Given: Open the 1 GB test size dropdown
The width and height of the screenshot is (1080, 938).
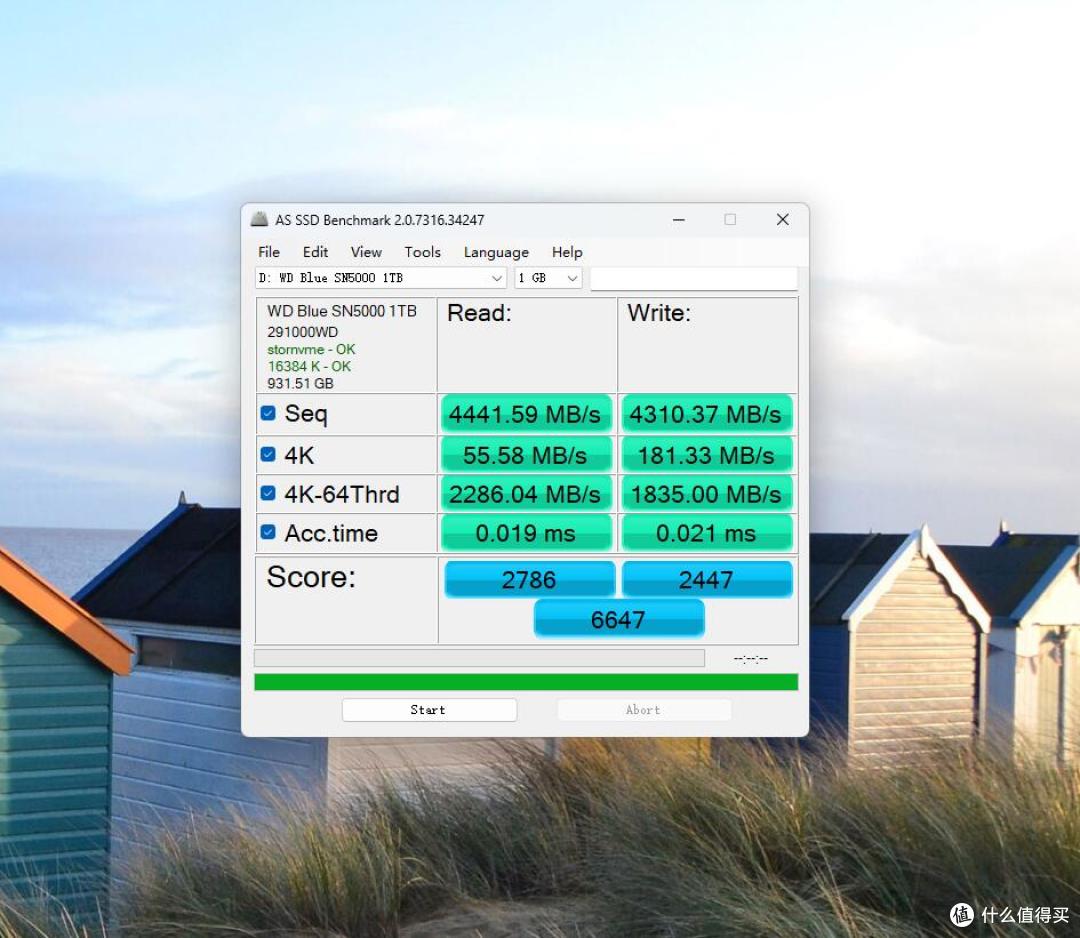Looking at the screenshot, I should click(x=548, y=278).
